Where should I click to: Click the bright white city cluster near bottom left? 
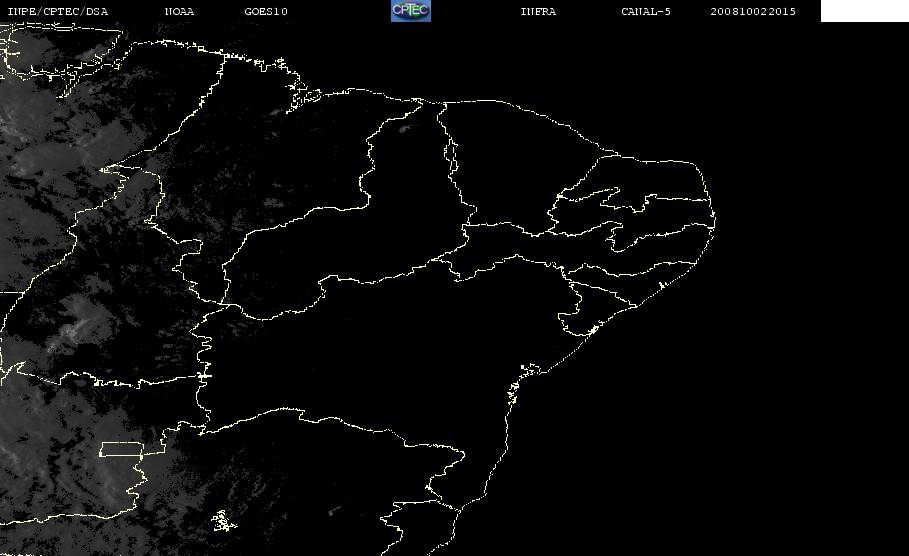[223, 521]
